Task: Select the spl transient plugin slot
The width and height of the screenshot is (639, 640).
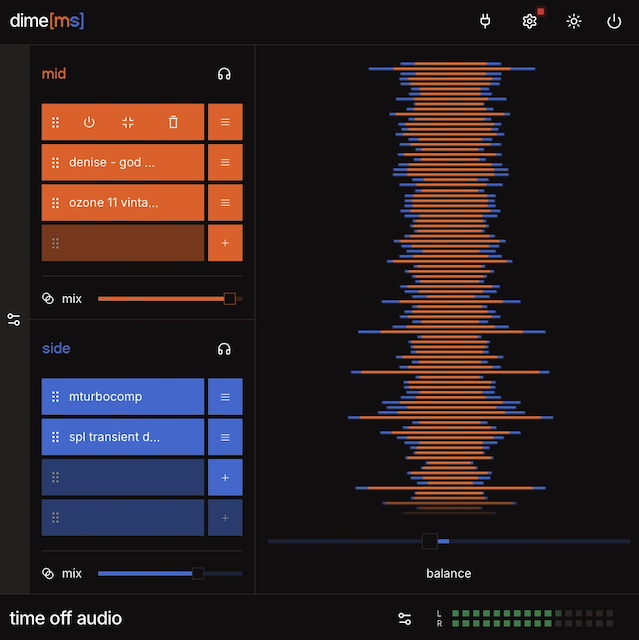Action: [x=123, y=437]
